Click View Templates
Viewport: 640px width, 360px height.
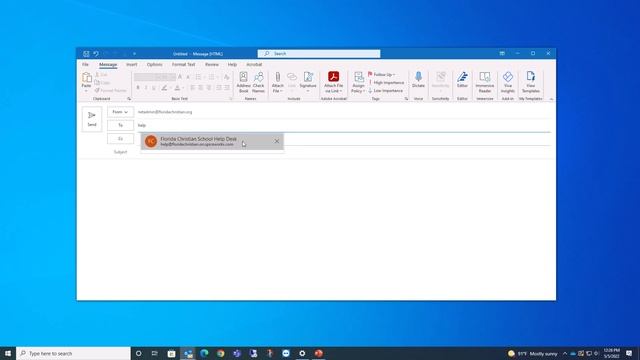coord(531,82)
